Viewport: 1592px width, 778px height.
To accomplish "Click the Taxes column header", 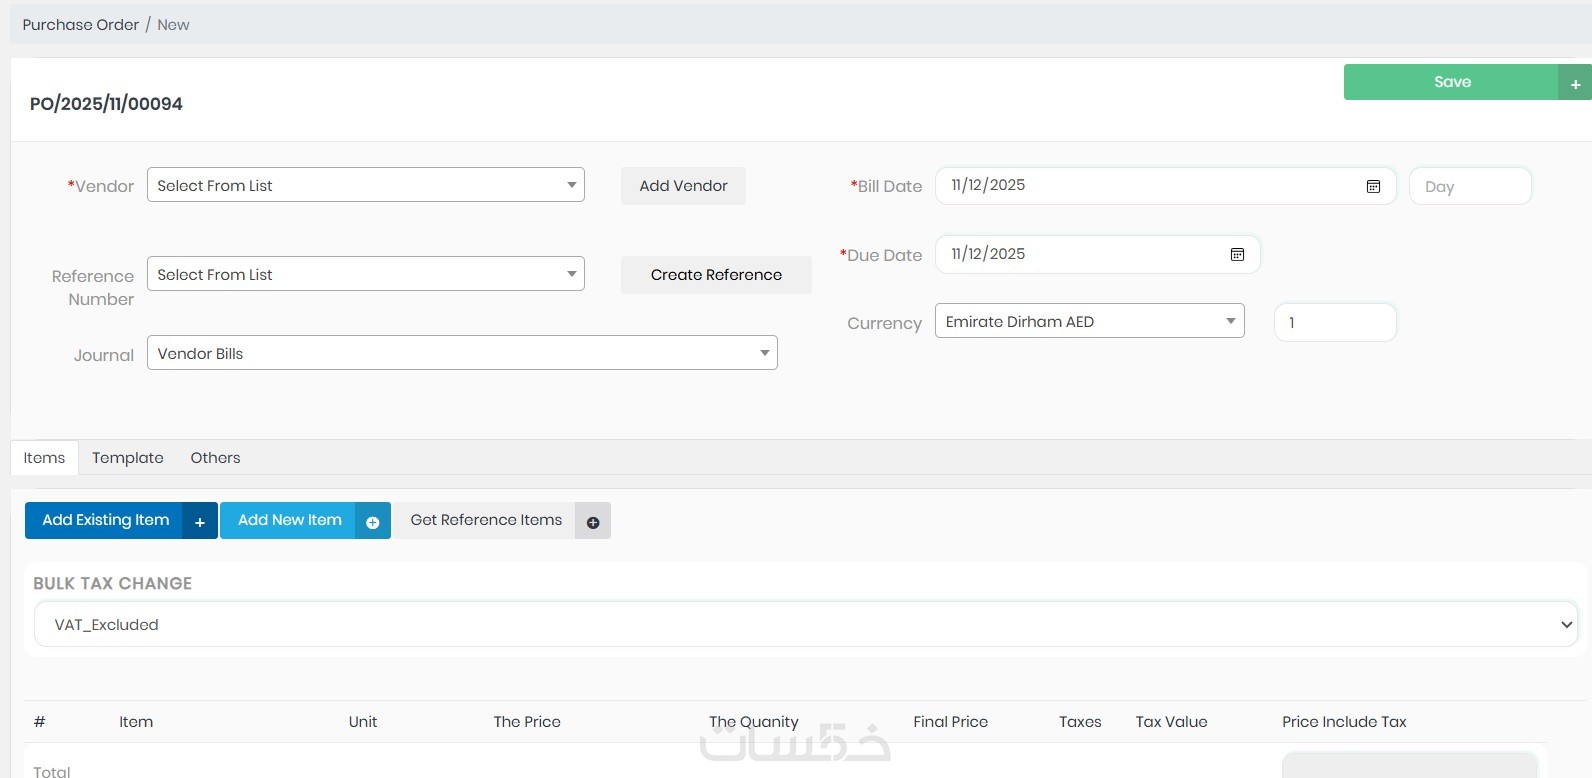I will click(x=1080, y=722).
